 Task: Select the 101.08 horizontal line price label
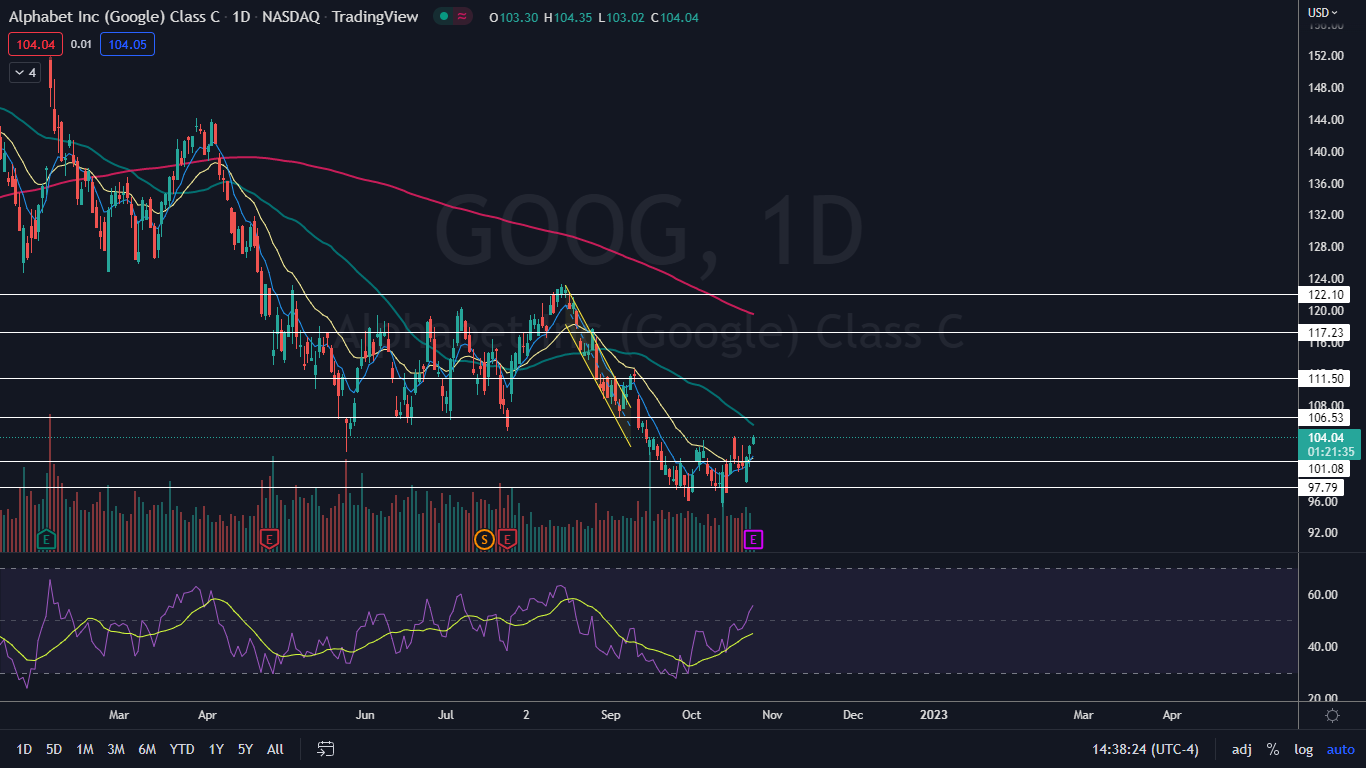[x=1324, y=468]
